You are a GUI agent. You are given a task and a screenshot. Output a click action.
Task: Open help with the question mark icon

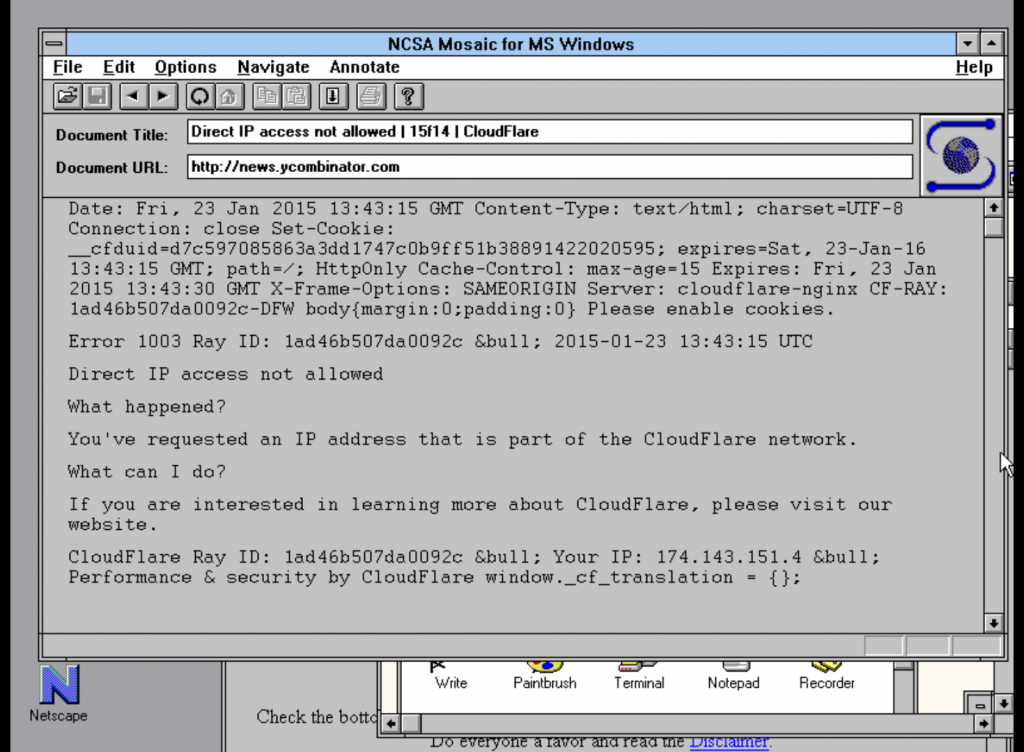[x=407, y=96]
